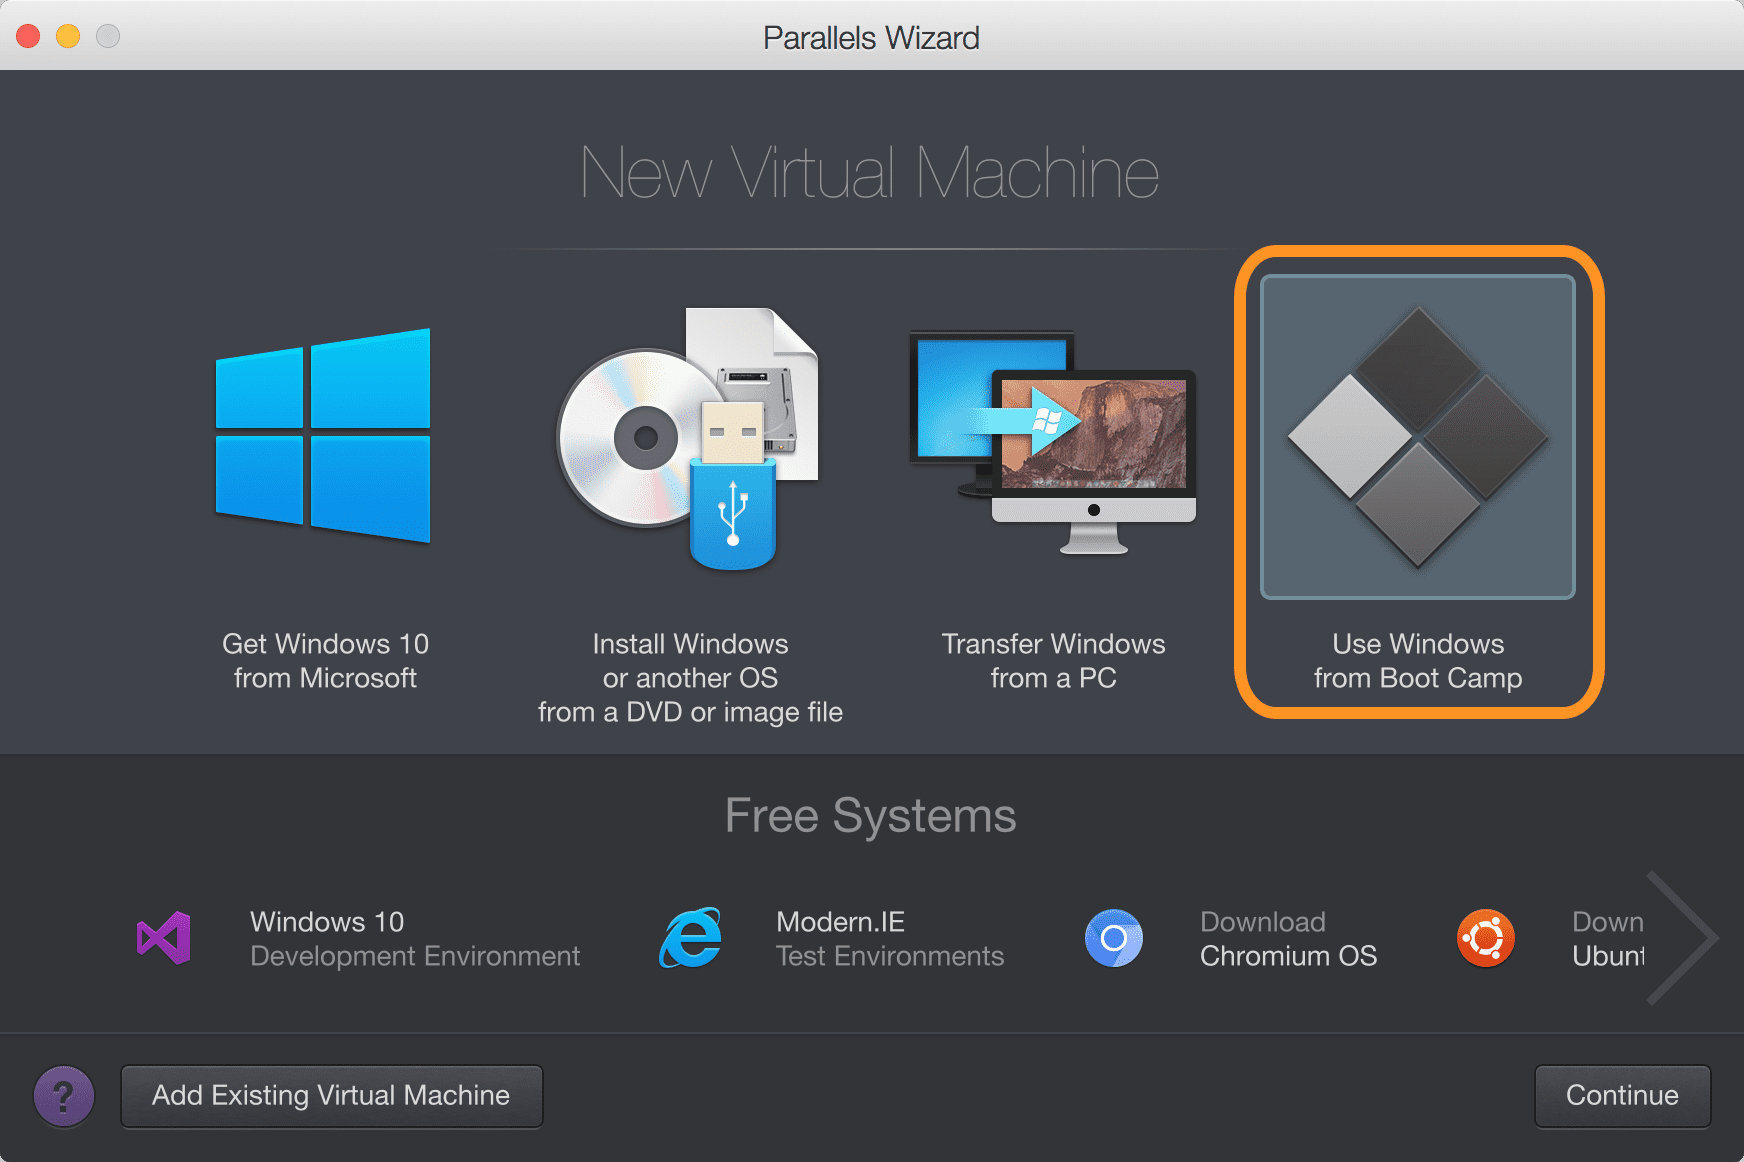The height and width of the screenshot is (1162, 1744).
Task: Show more free systems with right arrow
Action: click(1682, 938)
